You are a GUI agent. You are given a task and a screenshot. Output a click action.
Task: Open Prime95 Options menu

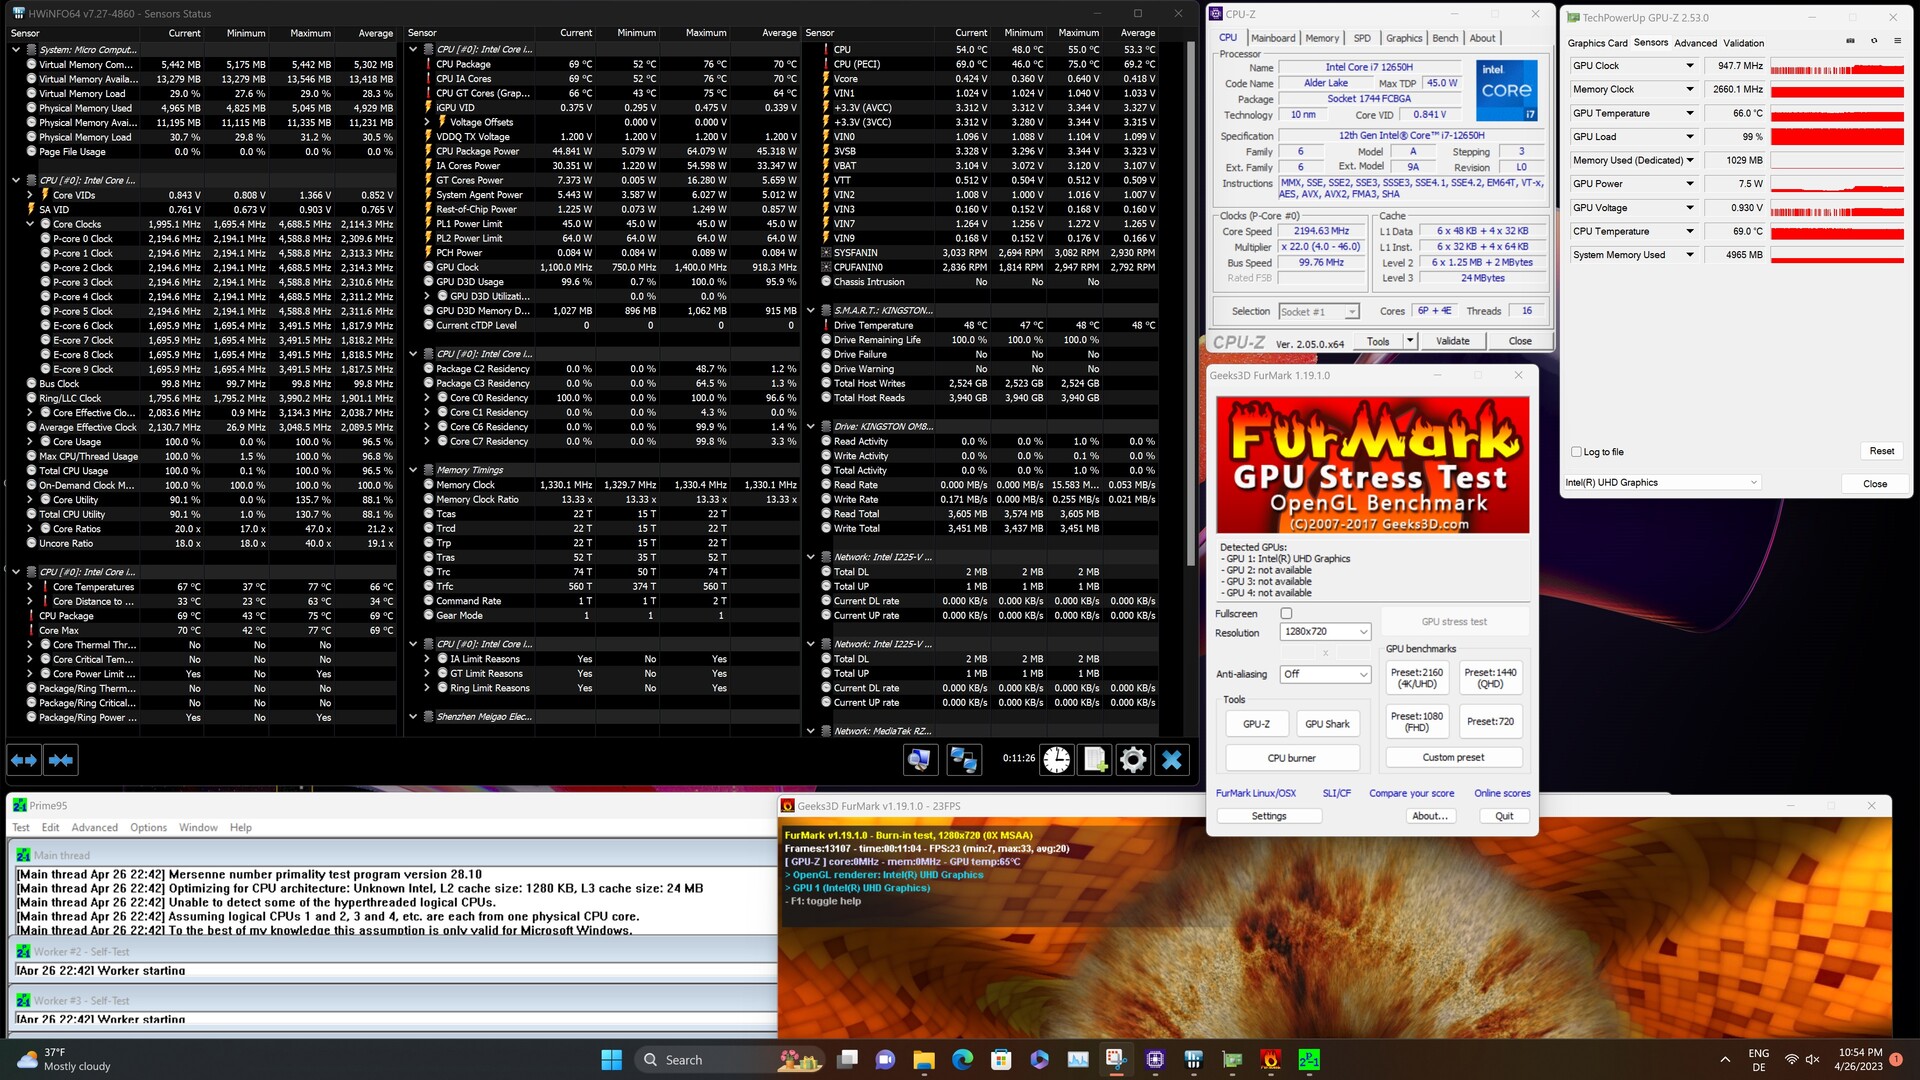tap(148, 827)
